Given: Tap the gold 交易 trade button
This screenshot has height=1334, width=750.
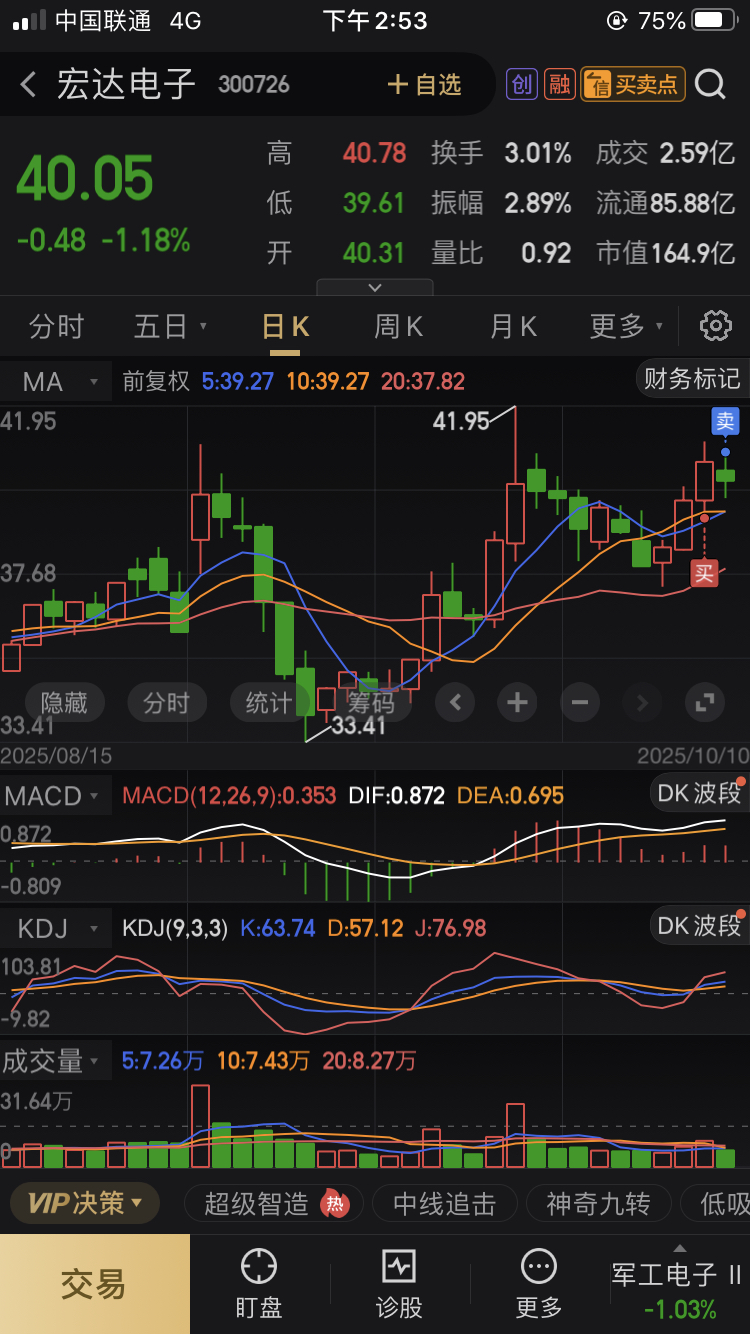Looking at the screenshot, I should pos(94,1284).
